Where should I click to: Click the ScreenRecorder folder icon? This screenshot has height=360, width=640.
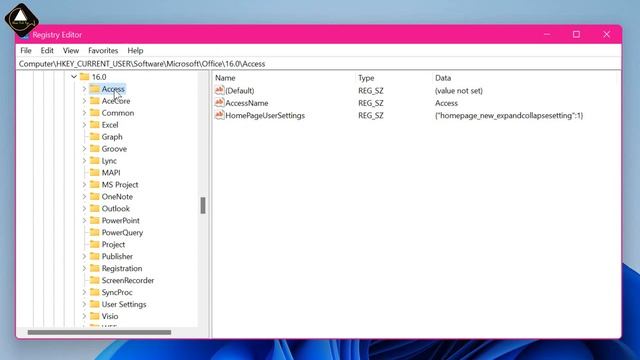[95, 280]
